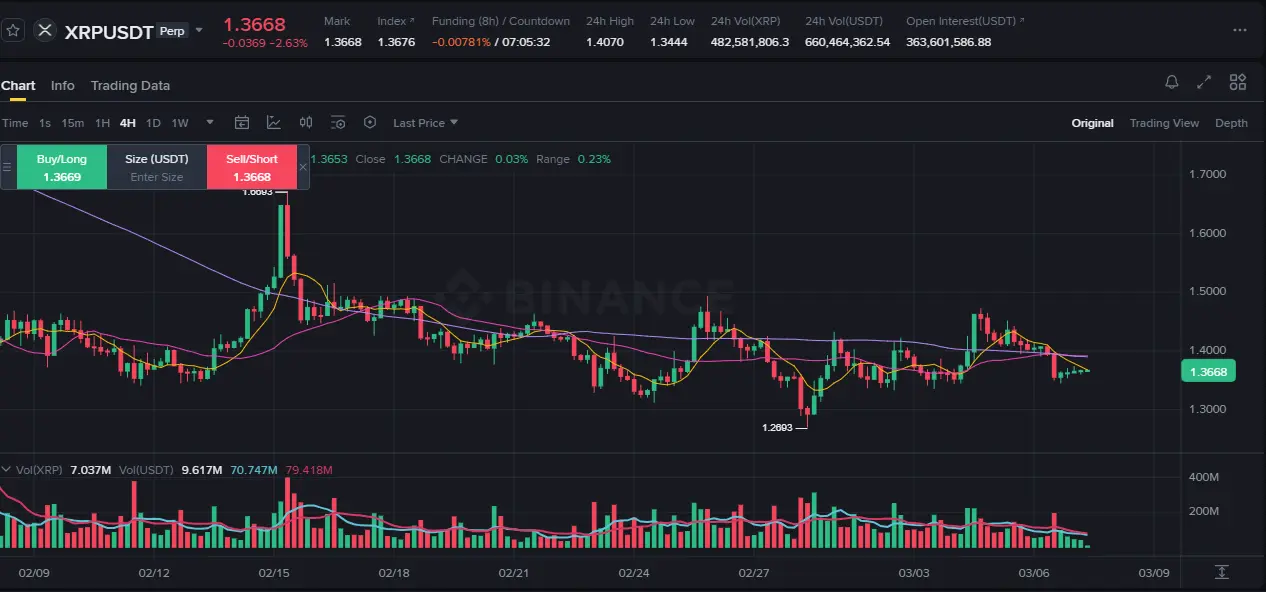Click the 24h Vol(XRP) value 482,581,806.3

pyautogui.click(x=750, y=42)
